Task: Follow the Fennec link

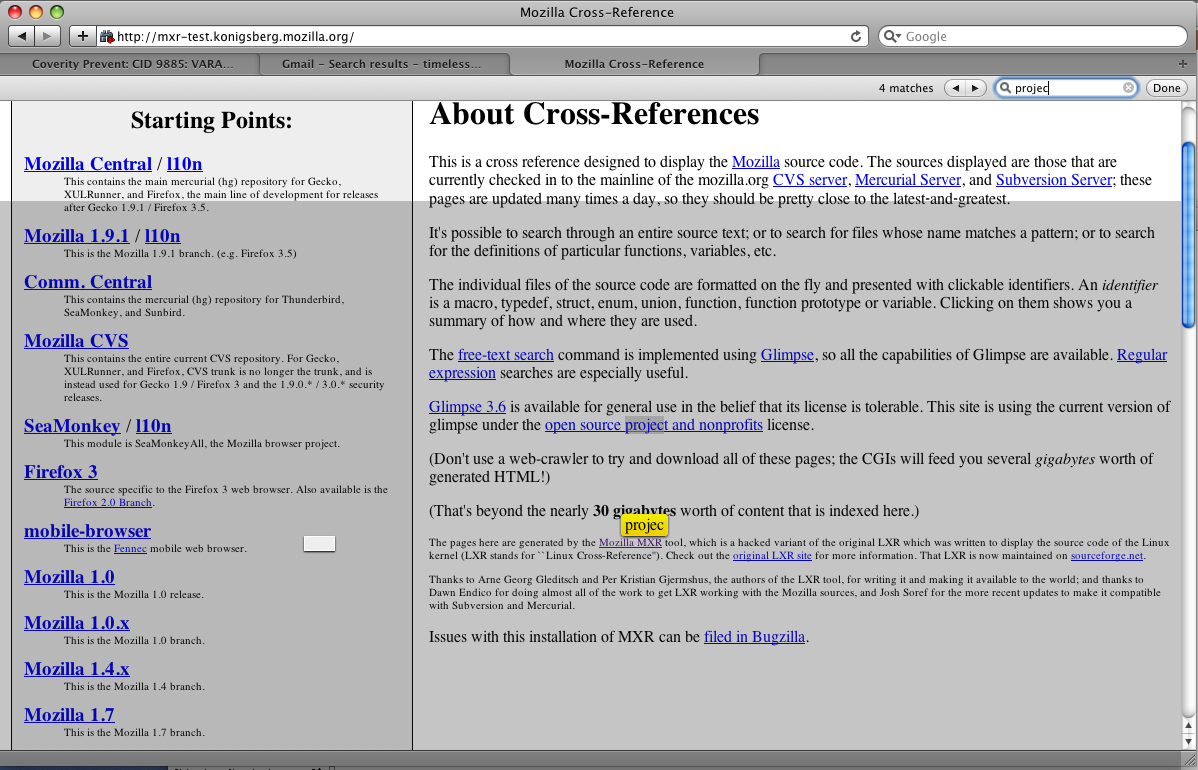Action: click(x=130, y=548)
